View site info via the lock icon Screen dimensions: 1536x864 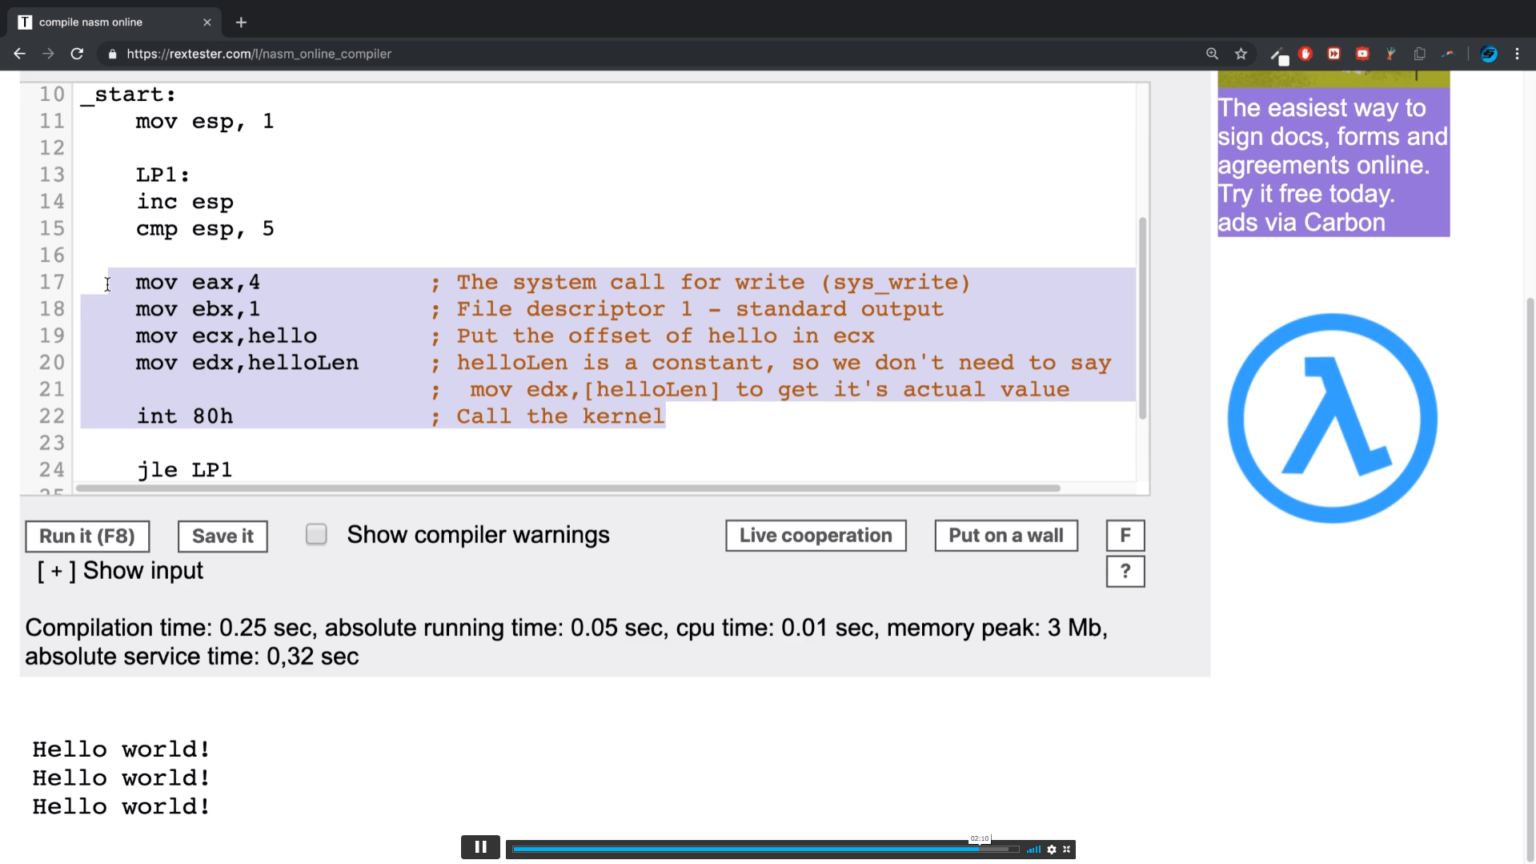tap(112, 54)
